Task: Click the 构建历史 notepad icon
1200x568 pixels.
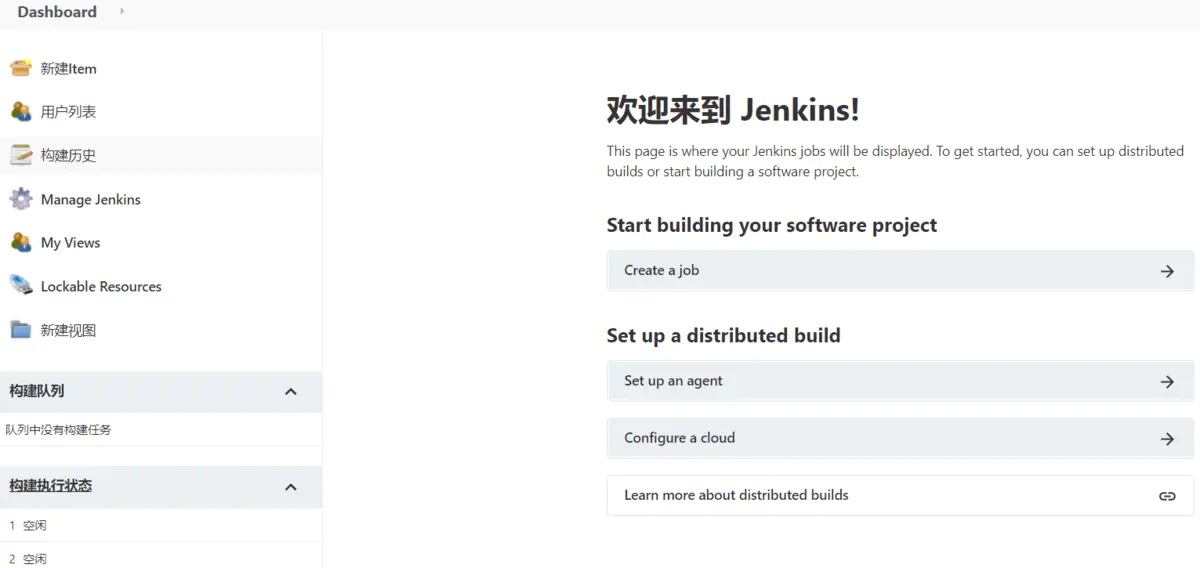Action: pyautogui.click(x=21, y=155)
